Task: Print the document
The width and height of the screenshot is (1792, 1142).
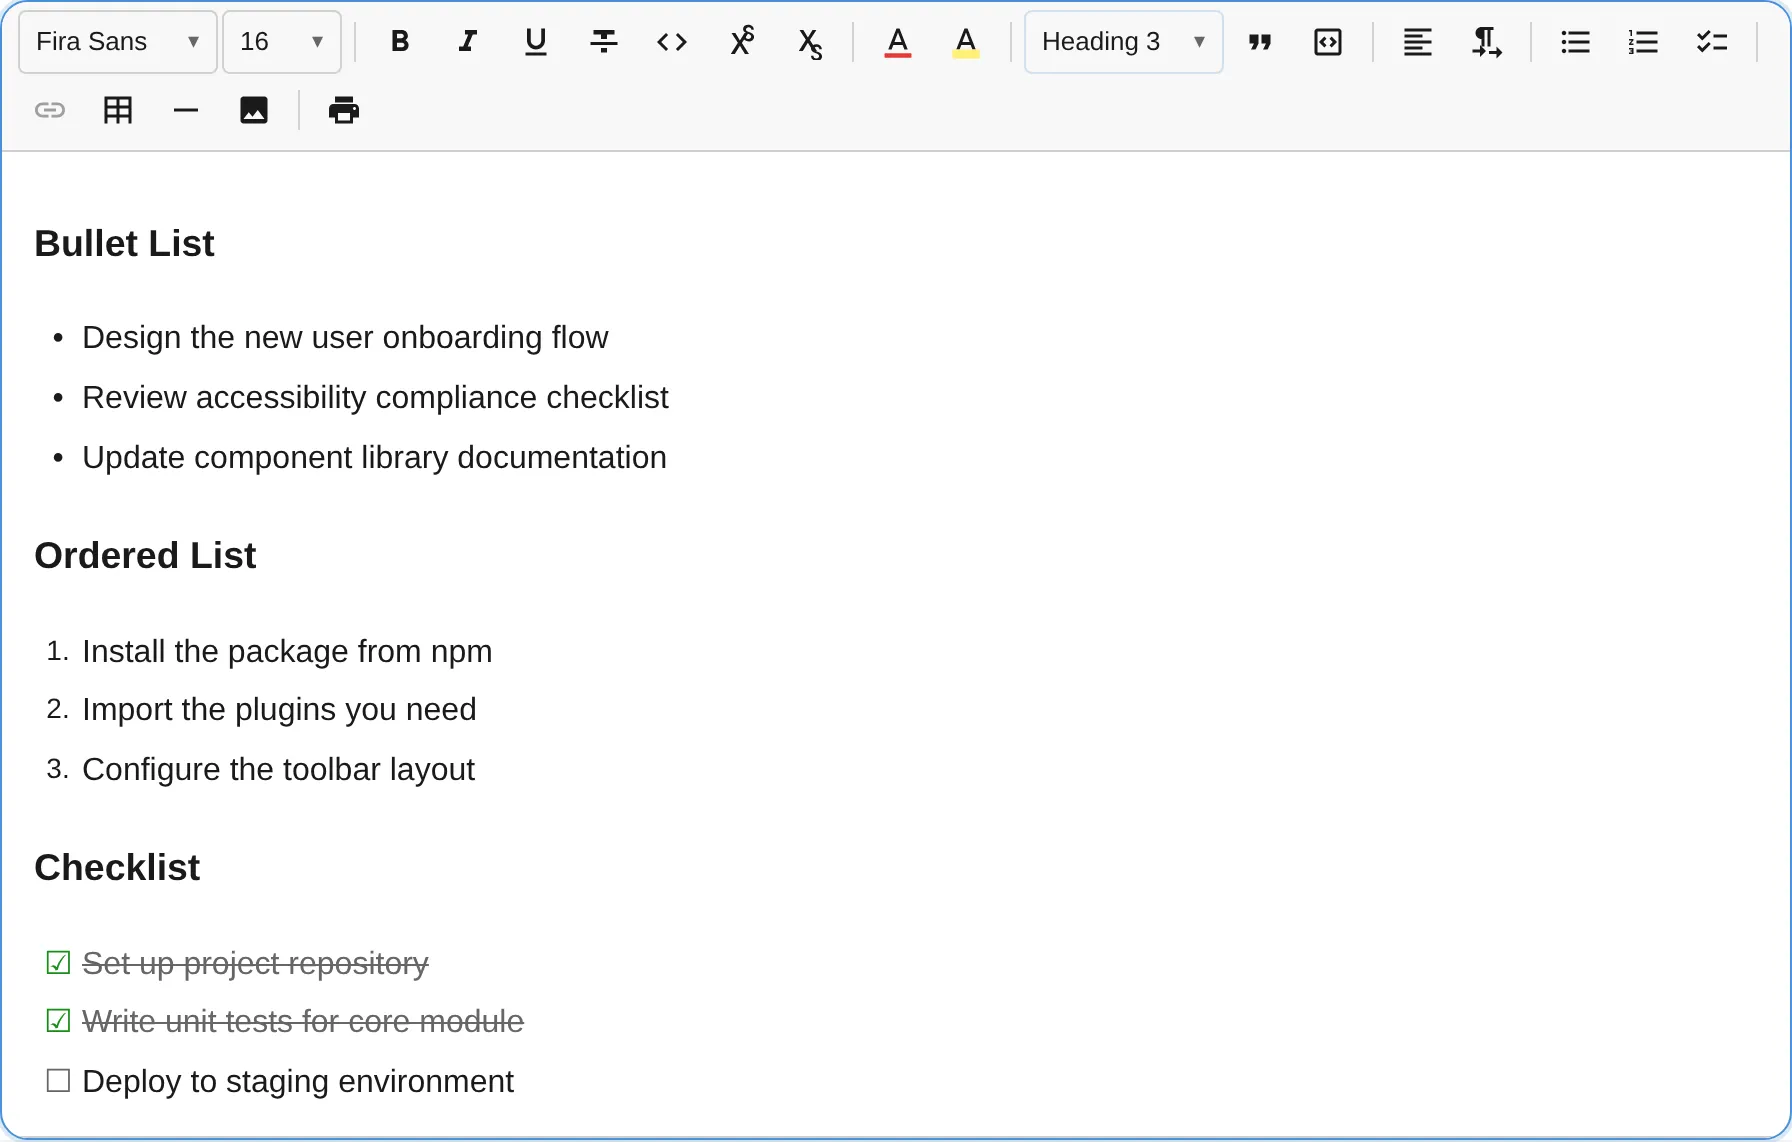Action: pyautogui.click(x=343, y=110)
